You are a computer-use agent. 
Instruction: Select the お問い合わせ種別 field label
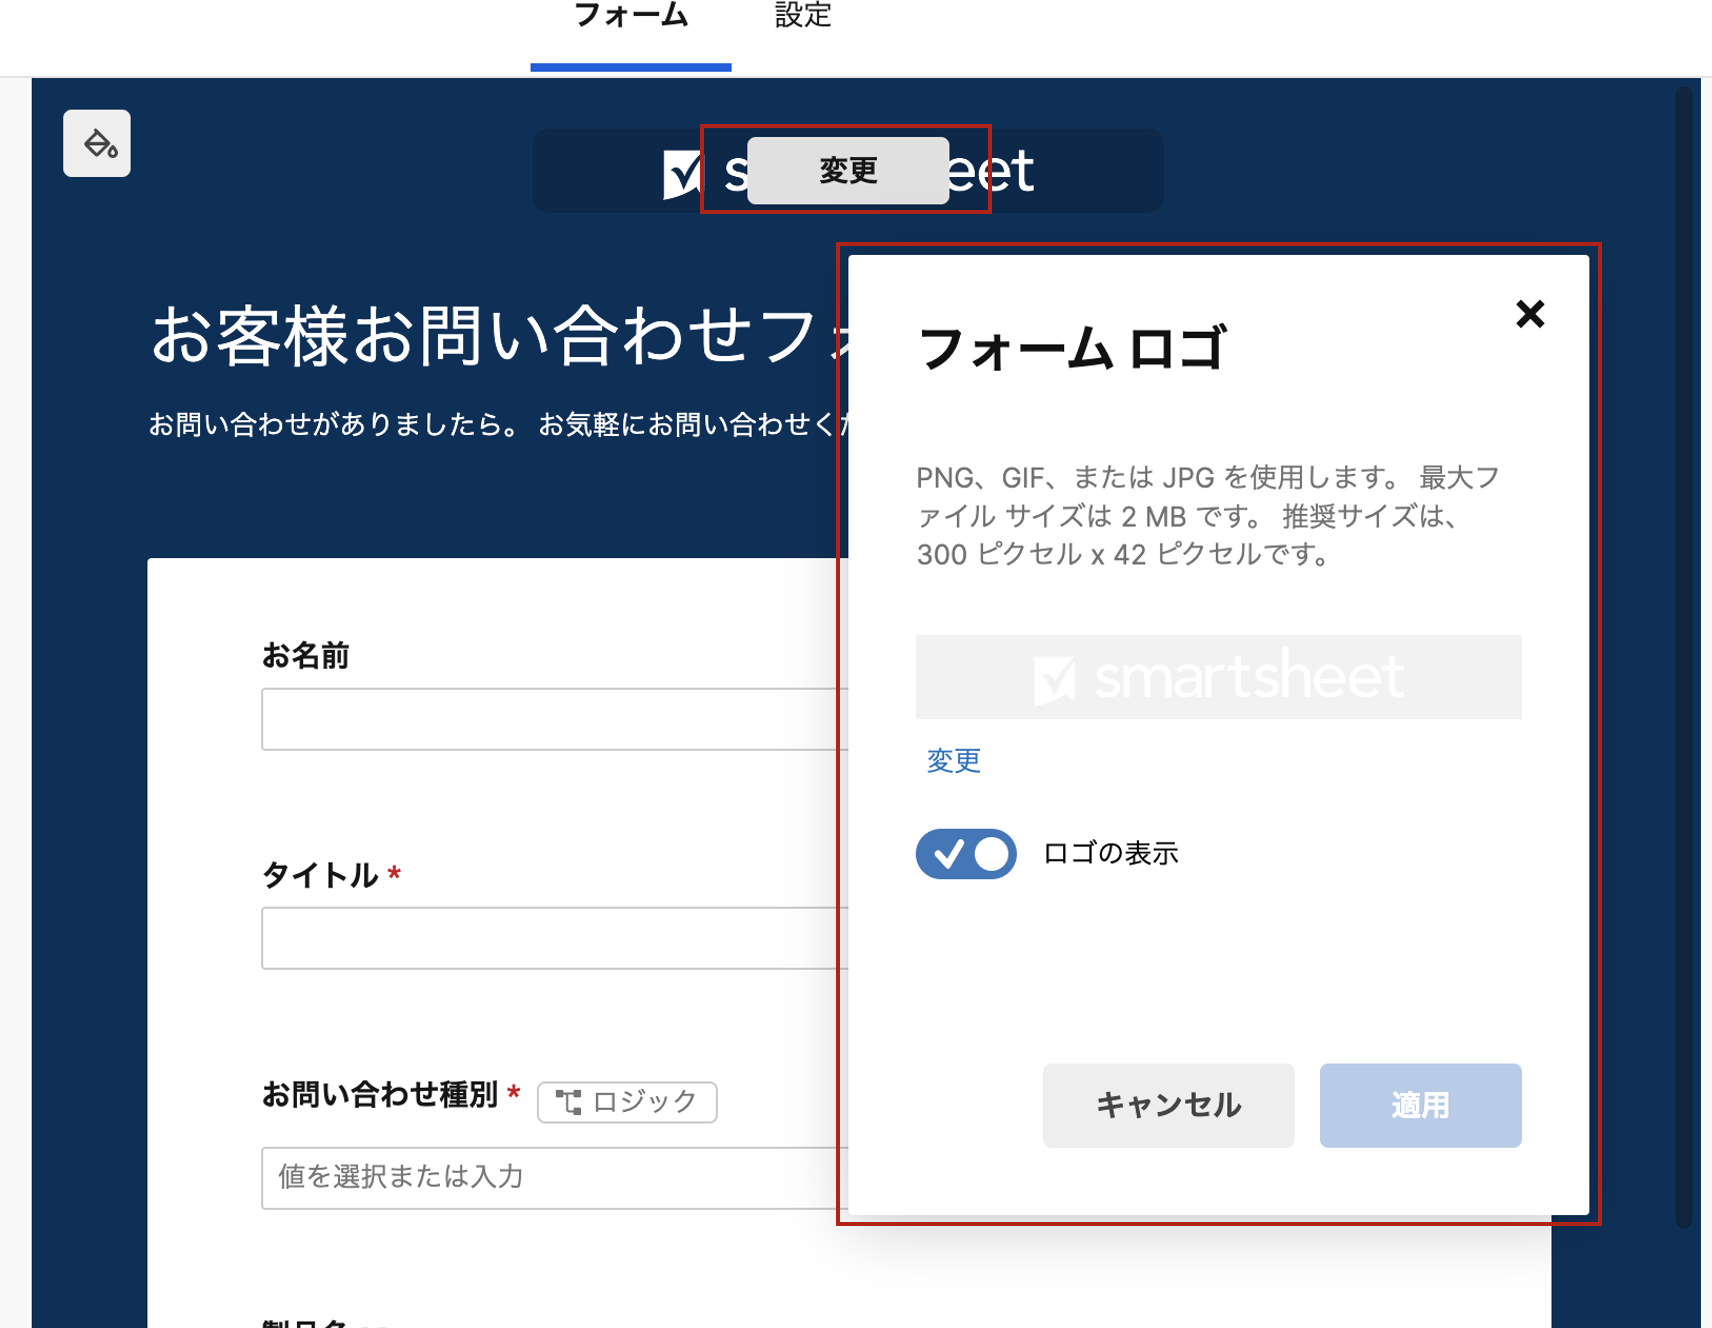click(x=380, y=1095)
